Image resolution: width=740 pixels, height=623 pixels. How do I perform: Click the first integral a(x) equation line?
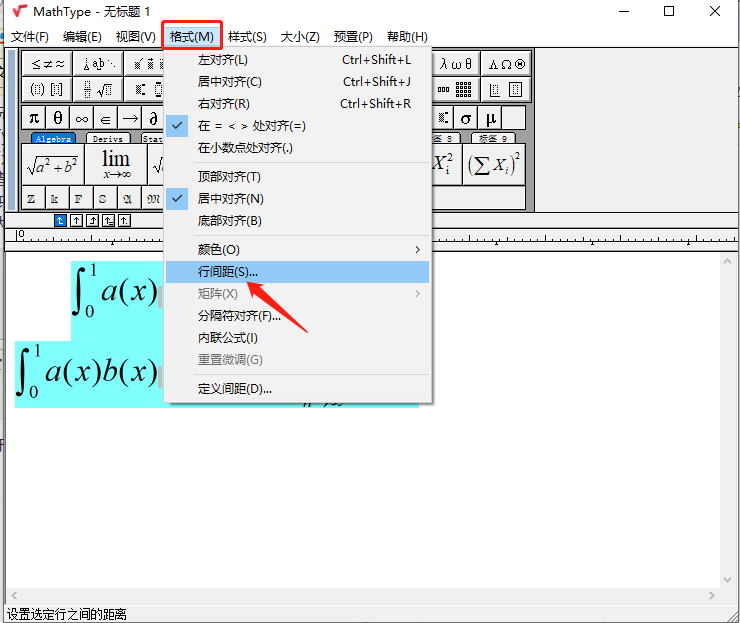coord(116,292)
